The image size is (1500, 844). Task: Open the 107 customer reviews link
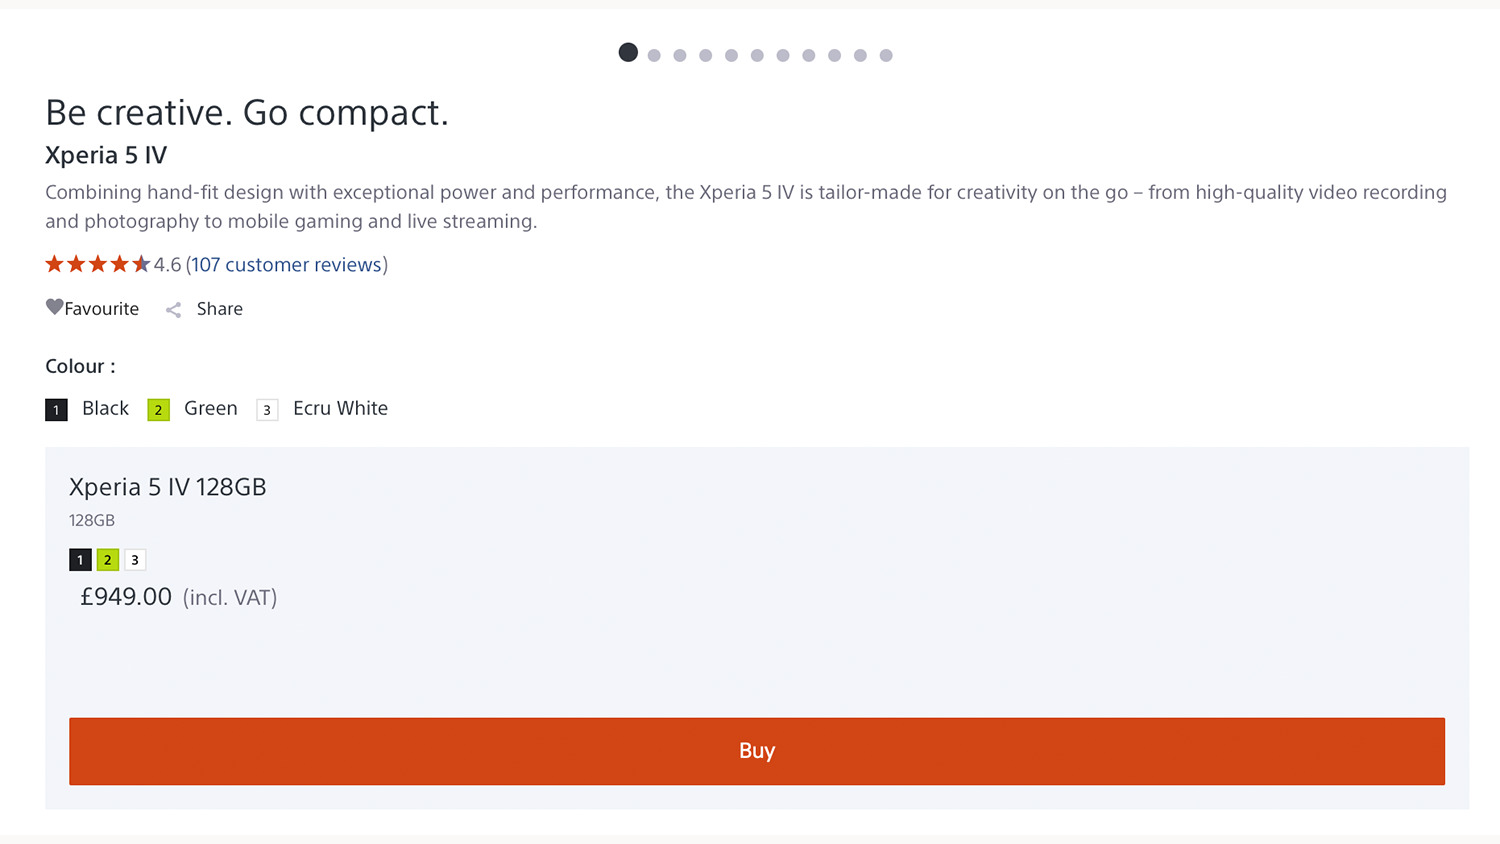(286, 265)
